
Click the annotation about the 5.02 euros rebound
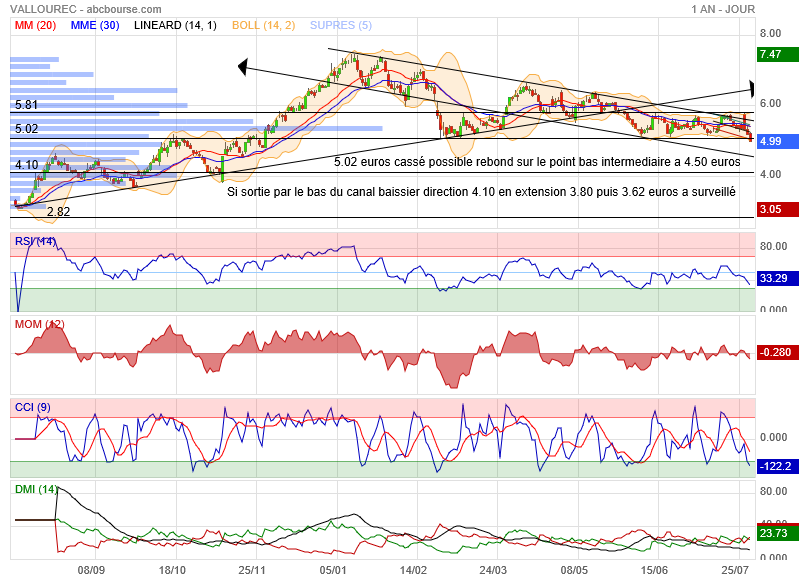click(537, 161)
